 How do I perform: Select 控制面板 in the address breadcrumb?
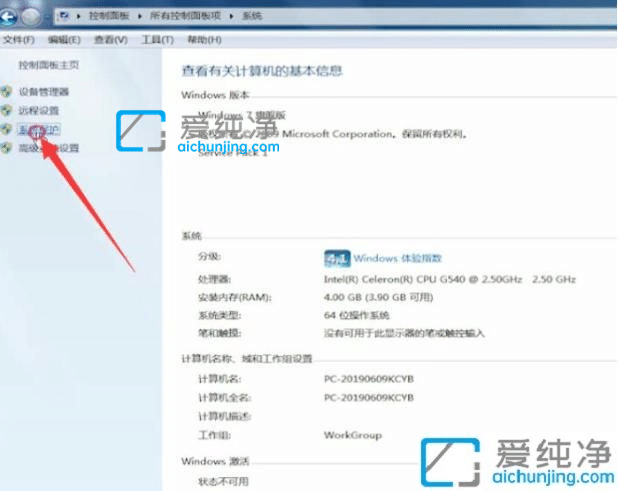tap(109, 16)
